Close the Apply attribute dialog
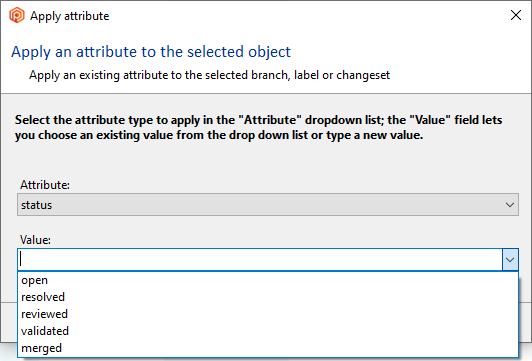Image resolution: width=532 pixels, height=361 pixels. (x=516, y=15)
